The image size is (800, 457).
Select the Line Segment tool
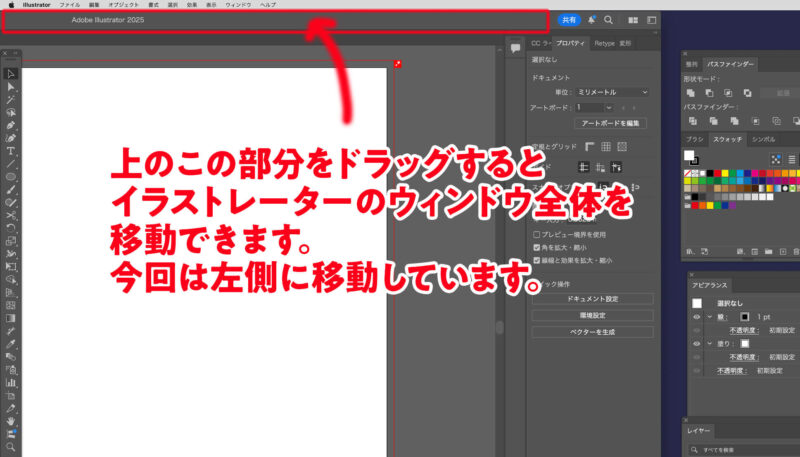10,164
